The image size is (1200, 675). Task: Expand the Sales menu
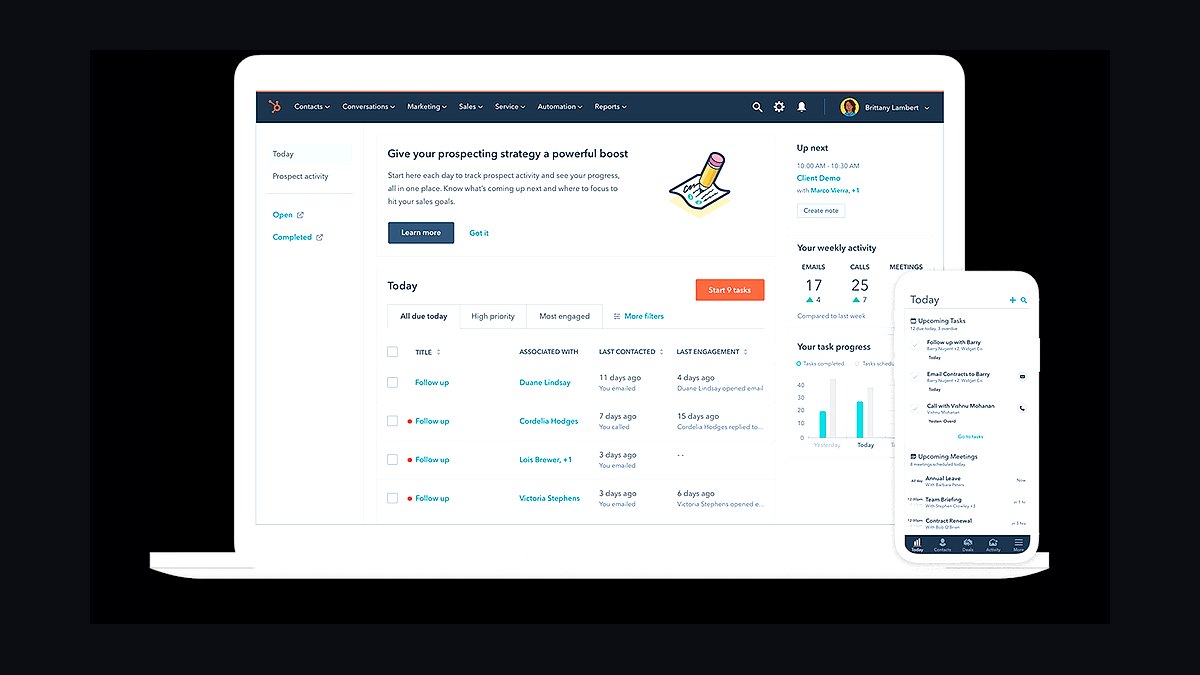[x=471, y=107]
